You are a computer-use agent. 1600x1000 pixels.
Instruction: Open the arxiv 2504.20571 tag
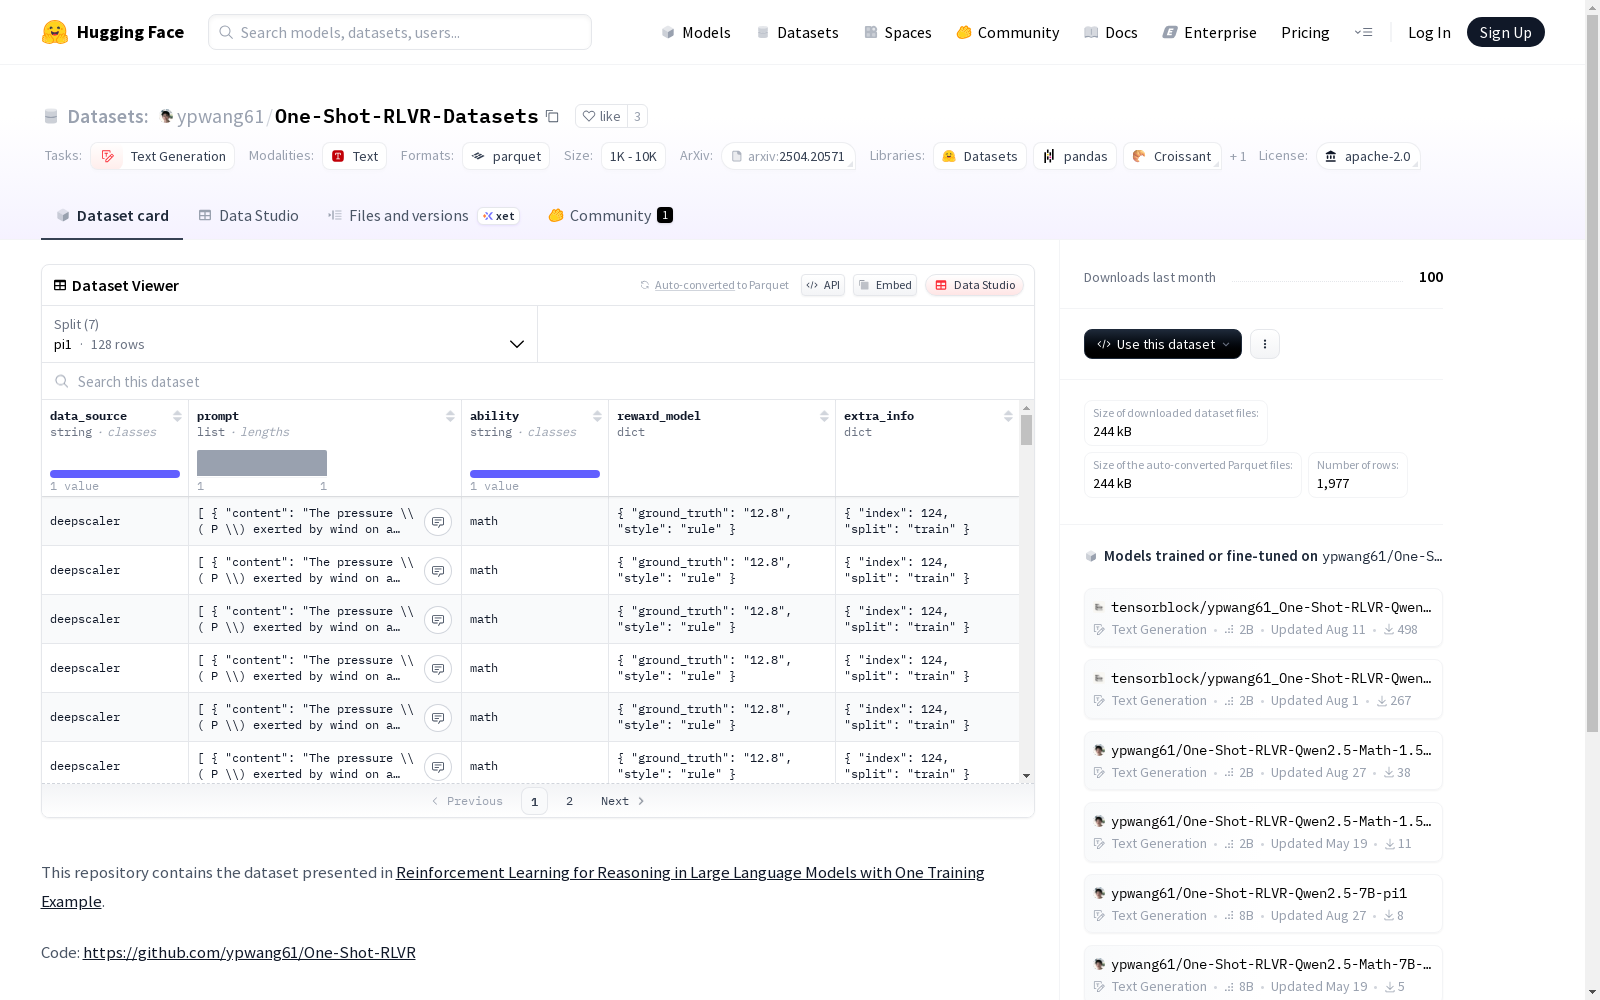788,156
